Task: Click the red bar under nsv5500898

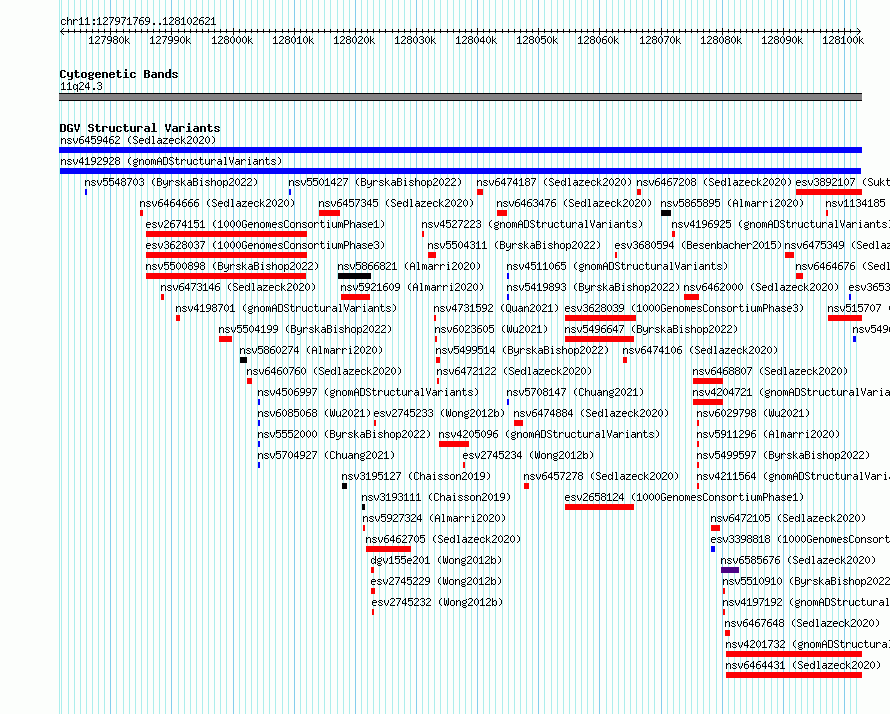Action: (226, 276)
